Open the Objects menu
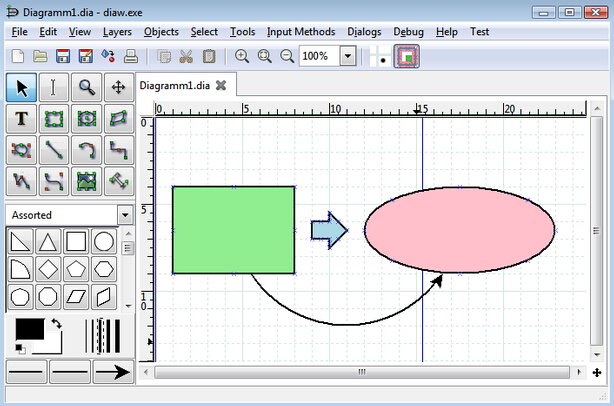The image size is (614, 406). point(161,32)
